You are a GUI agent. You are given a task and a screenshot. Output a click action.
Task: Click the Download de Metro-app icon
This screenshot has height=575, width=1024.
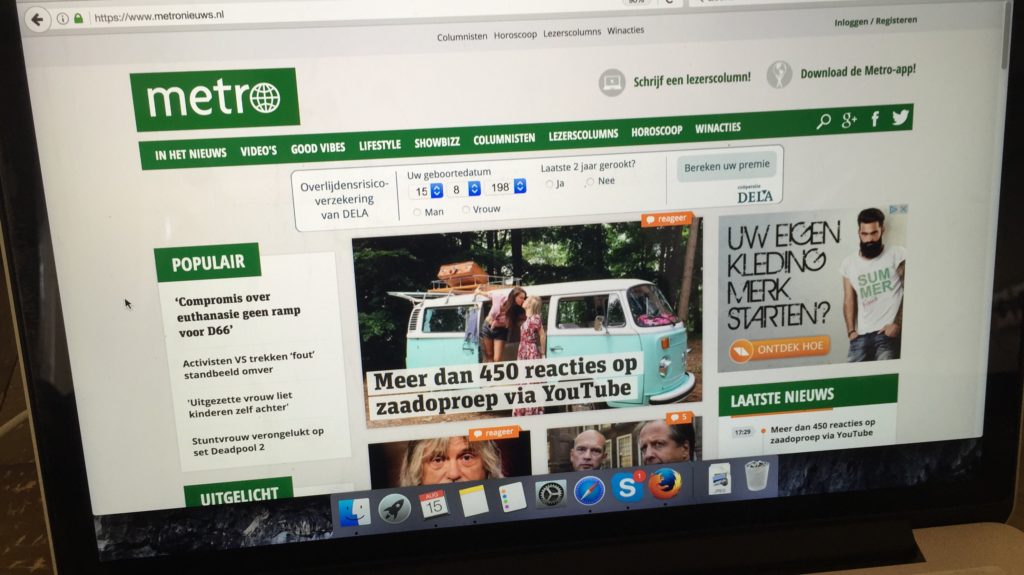tap(779, 75)
